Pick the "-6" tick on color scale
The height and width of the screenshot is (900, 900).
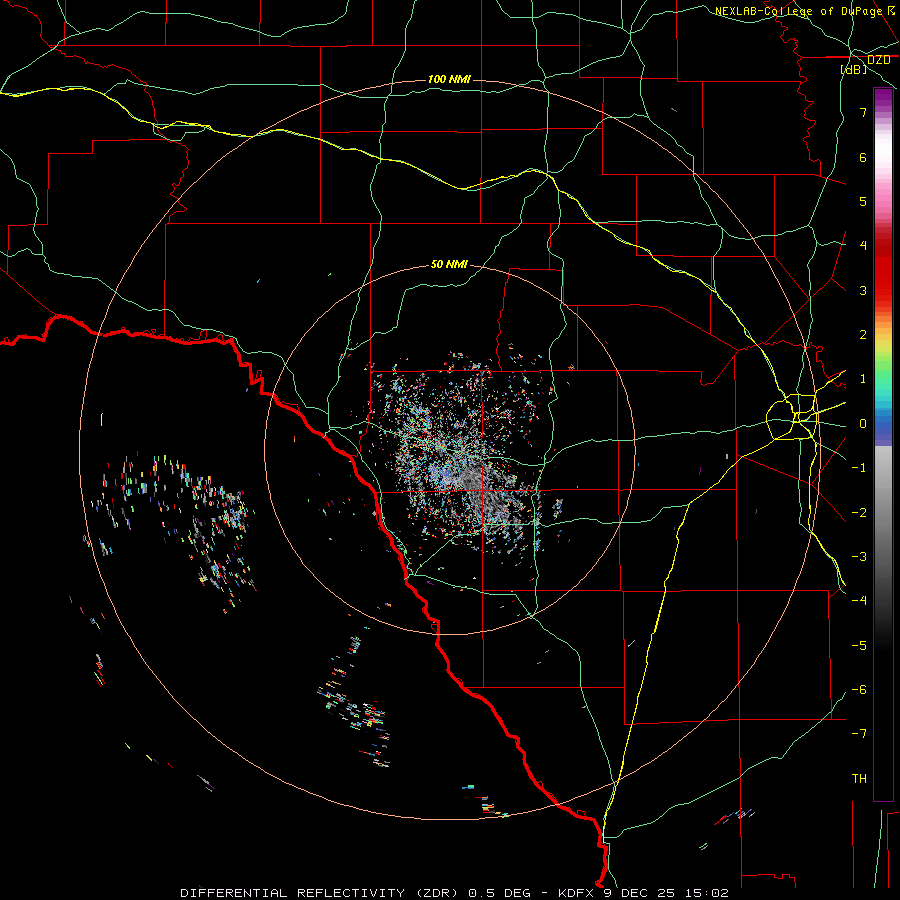[x=859, y=690]
